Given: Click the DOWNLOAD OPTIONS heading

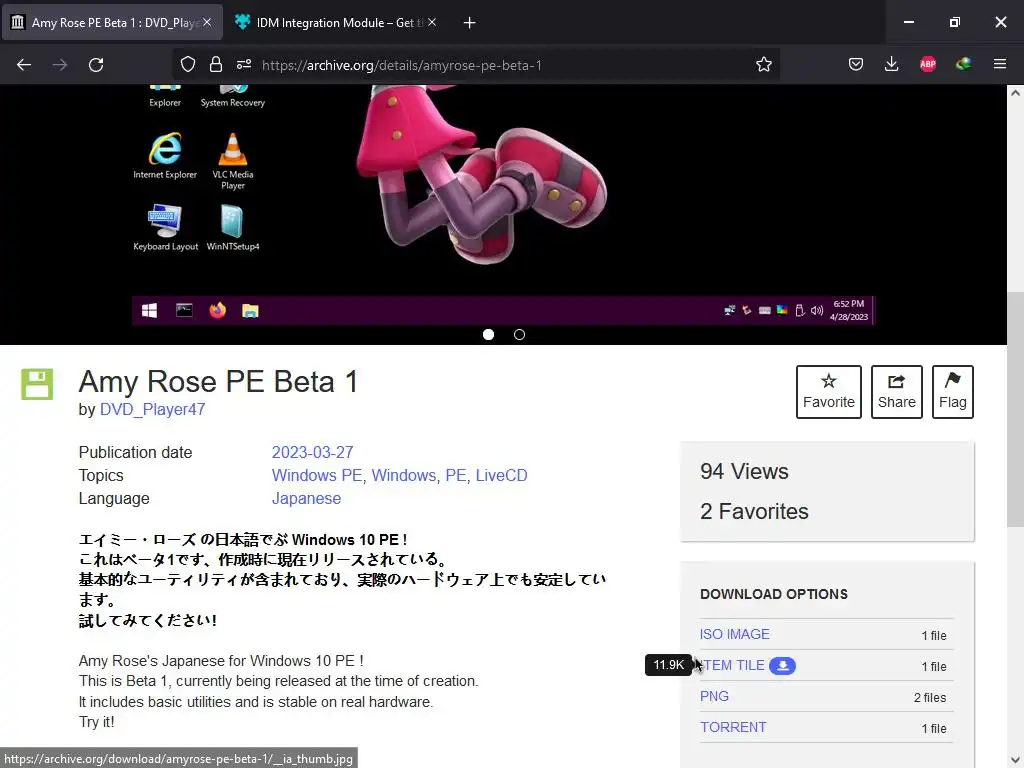Looking at the screenshot, I should (x=774, y=594).
